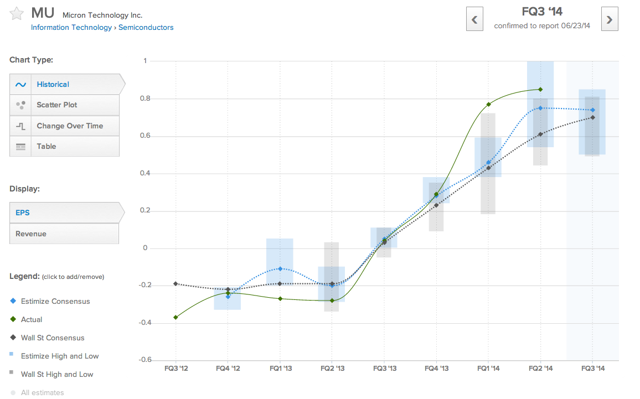Enable All estimates legend series
The width and height of the screenshot is (640, 399).
[37, 392]
